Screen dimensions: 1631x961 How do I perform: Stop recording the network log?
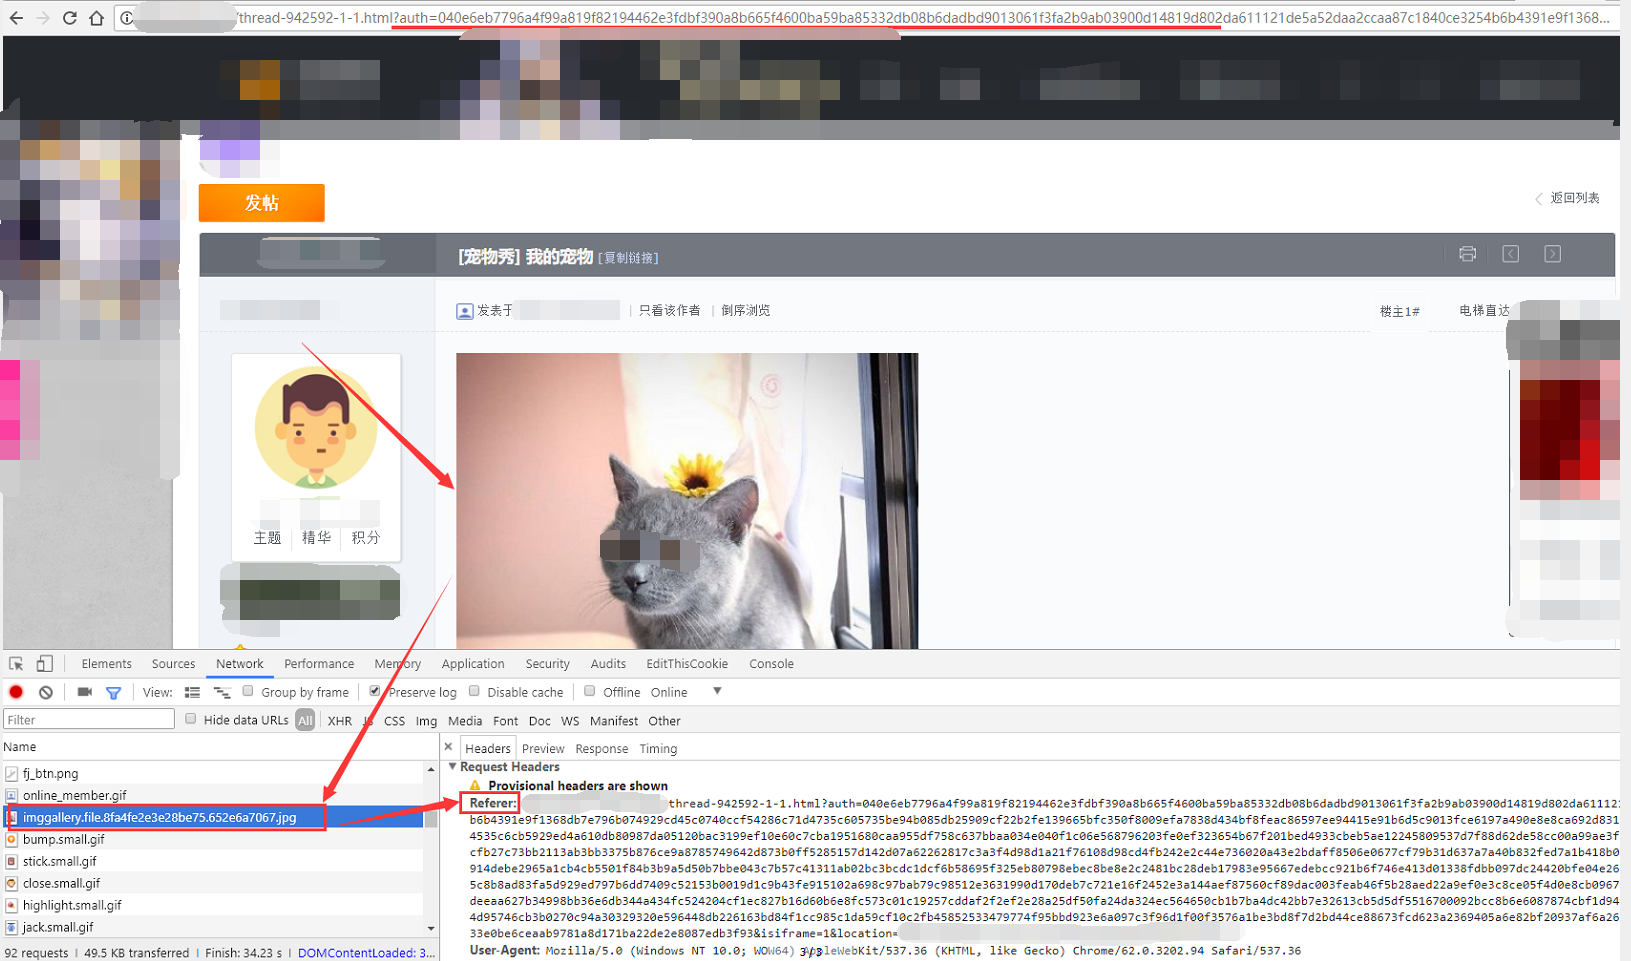[16, 692]
